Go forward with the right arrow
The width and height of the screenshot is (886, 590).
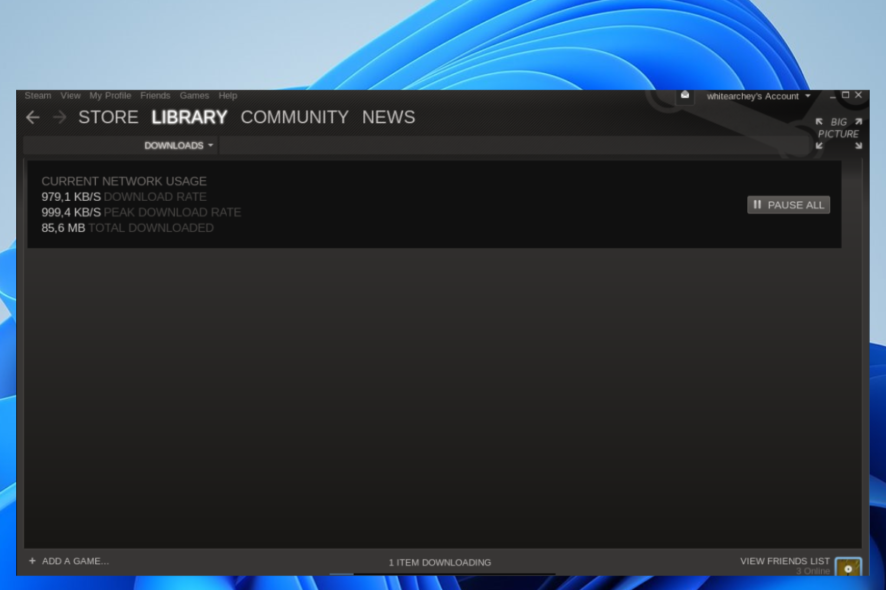[x=59, y=118]
